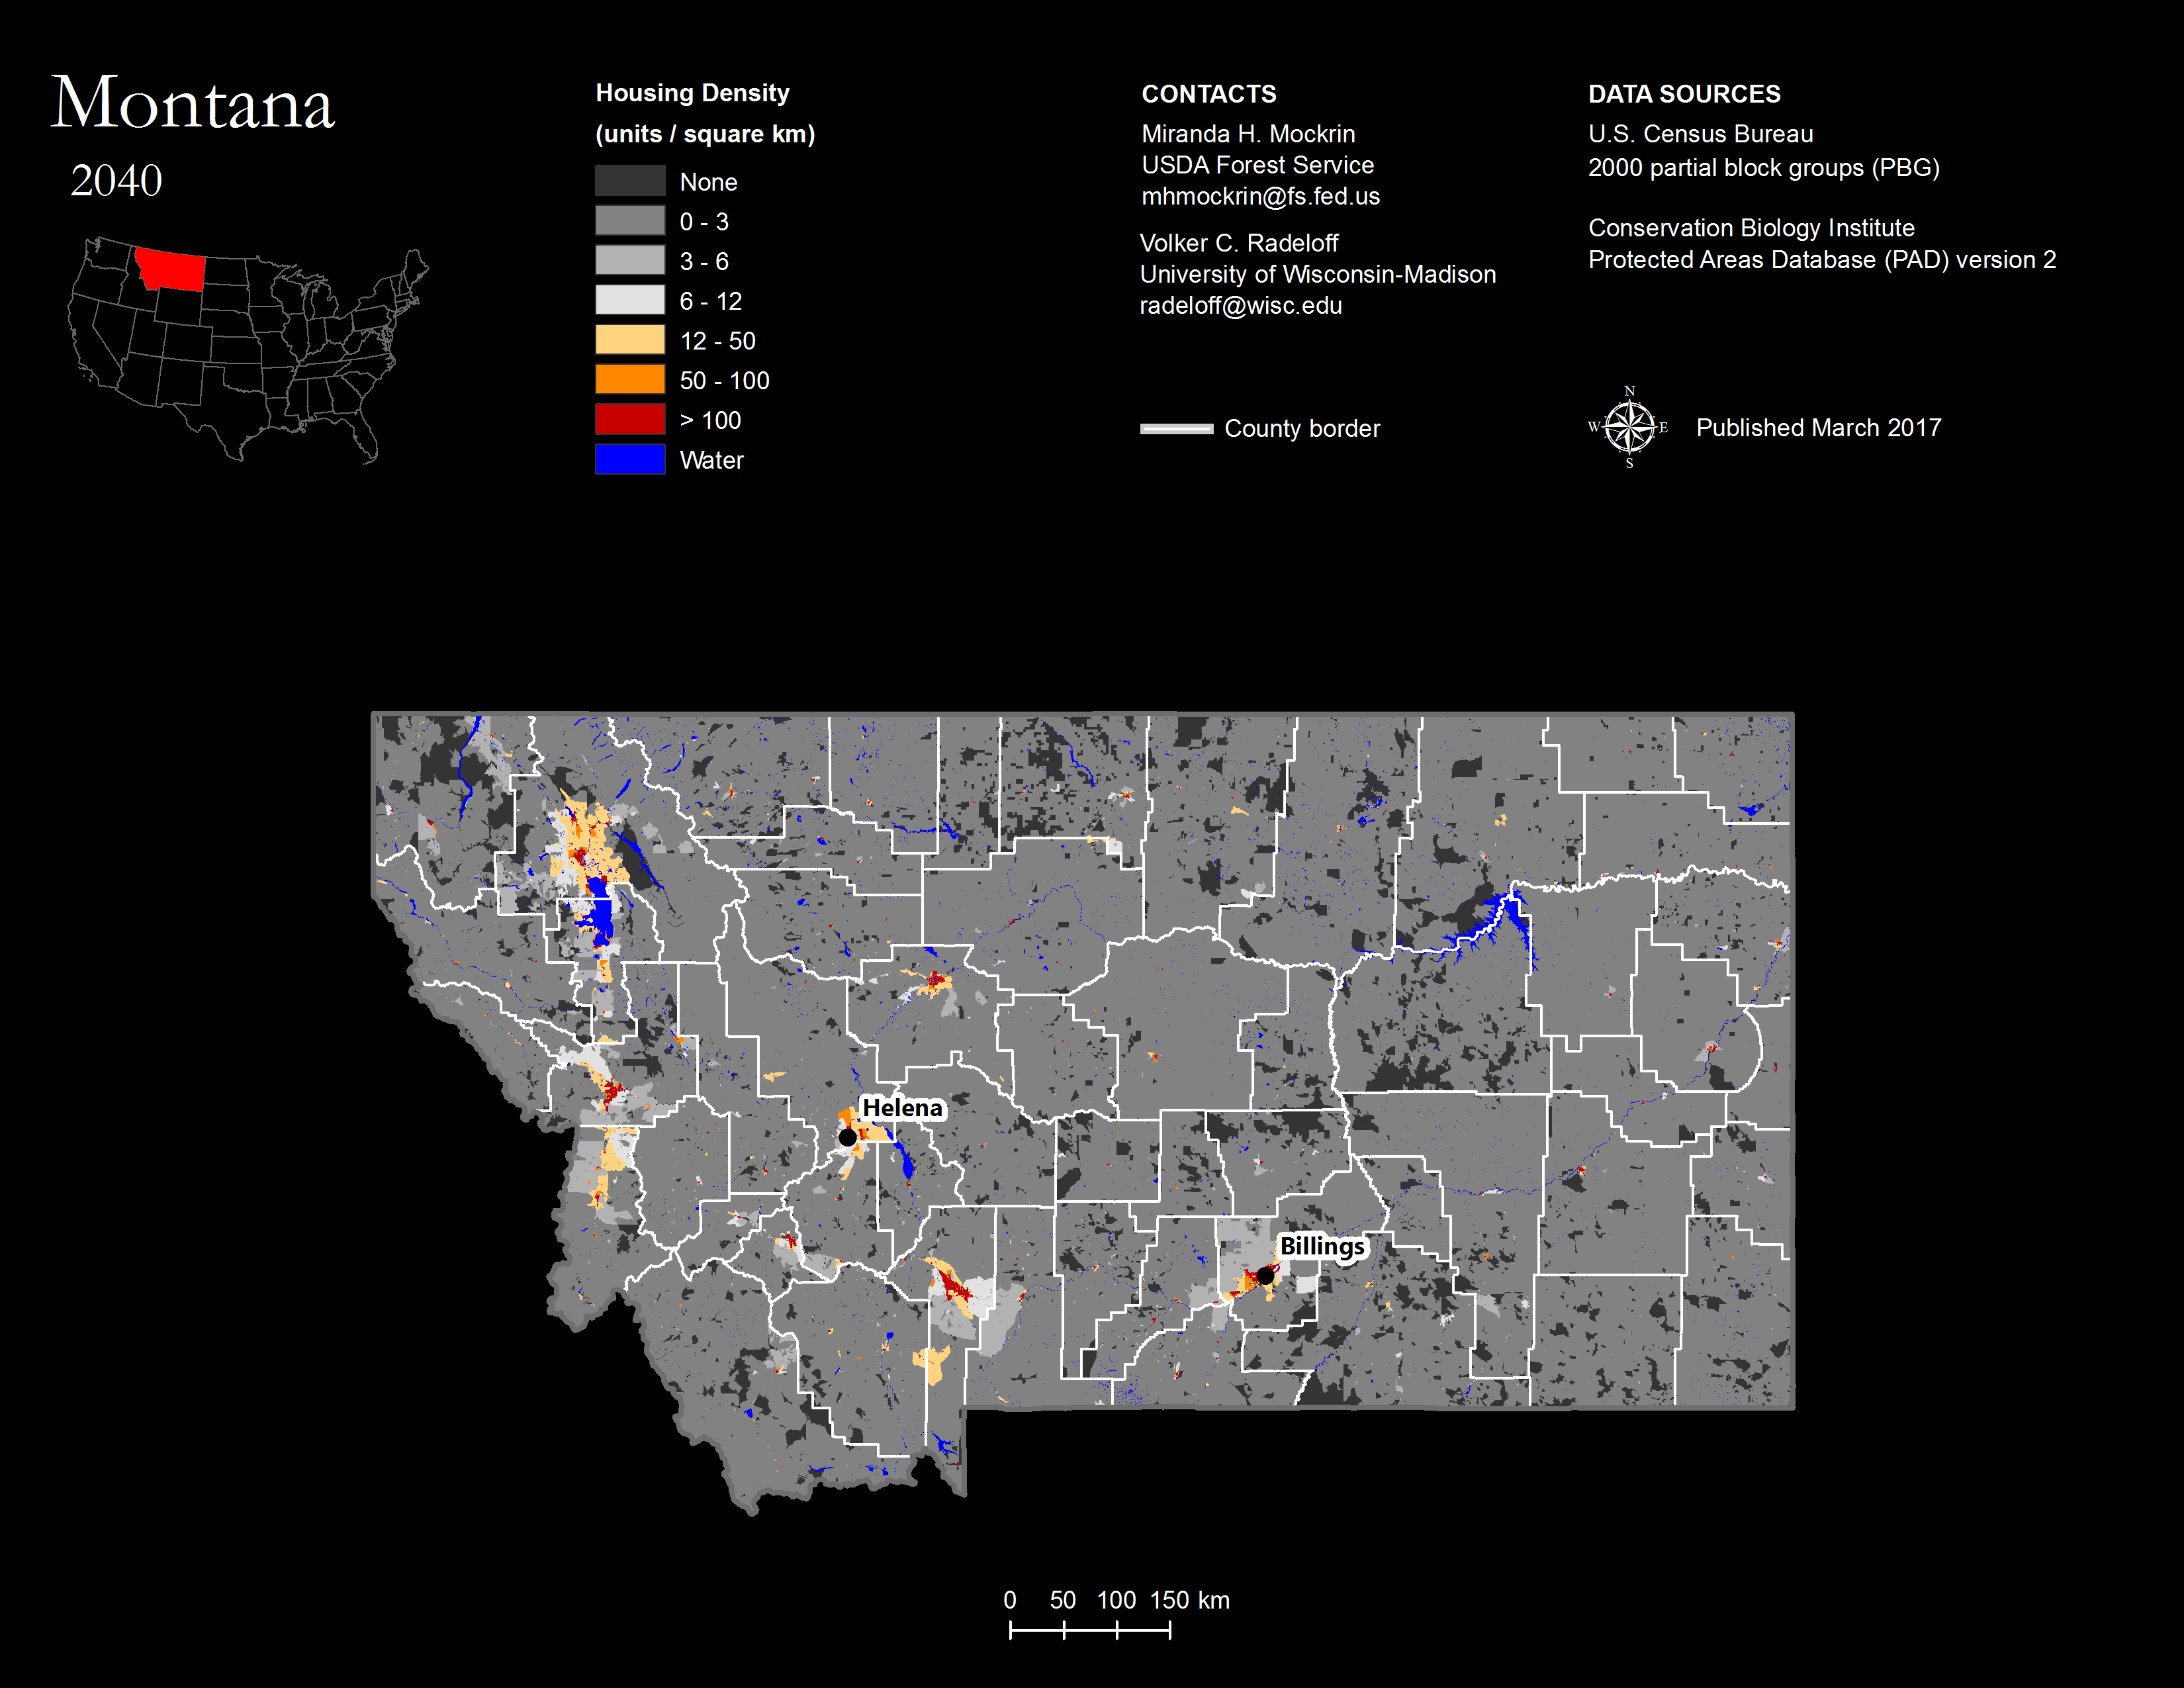This screenshot has width=2184, height=1688.
Task: Click the USDA Forest Service text
Action: click(x=1257, y=165)
